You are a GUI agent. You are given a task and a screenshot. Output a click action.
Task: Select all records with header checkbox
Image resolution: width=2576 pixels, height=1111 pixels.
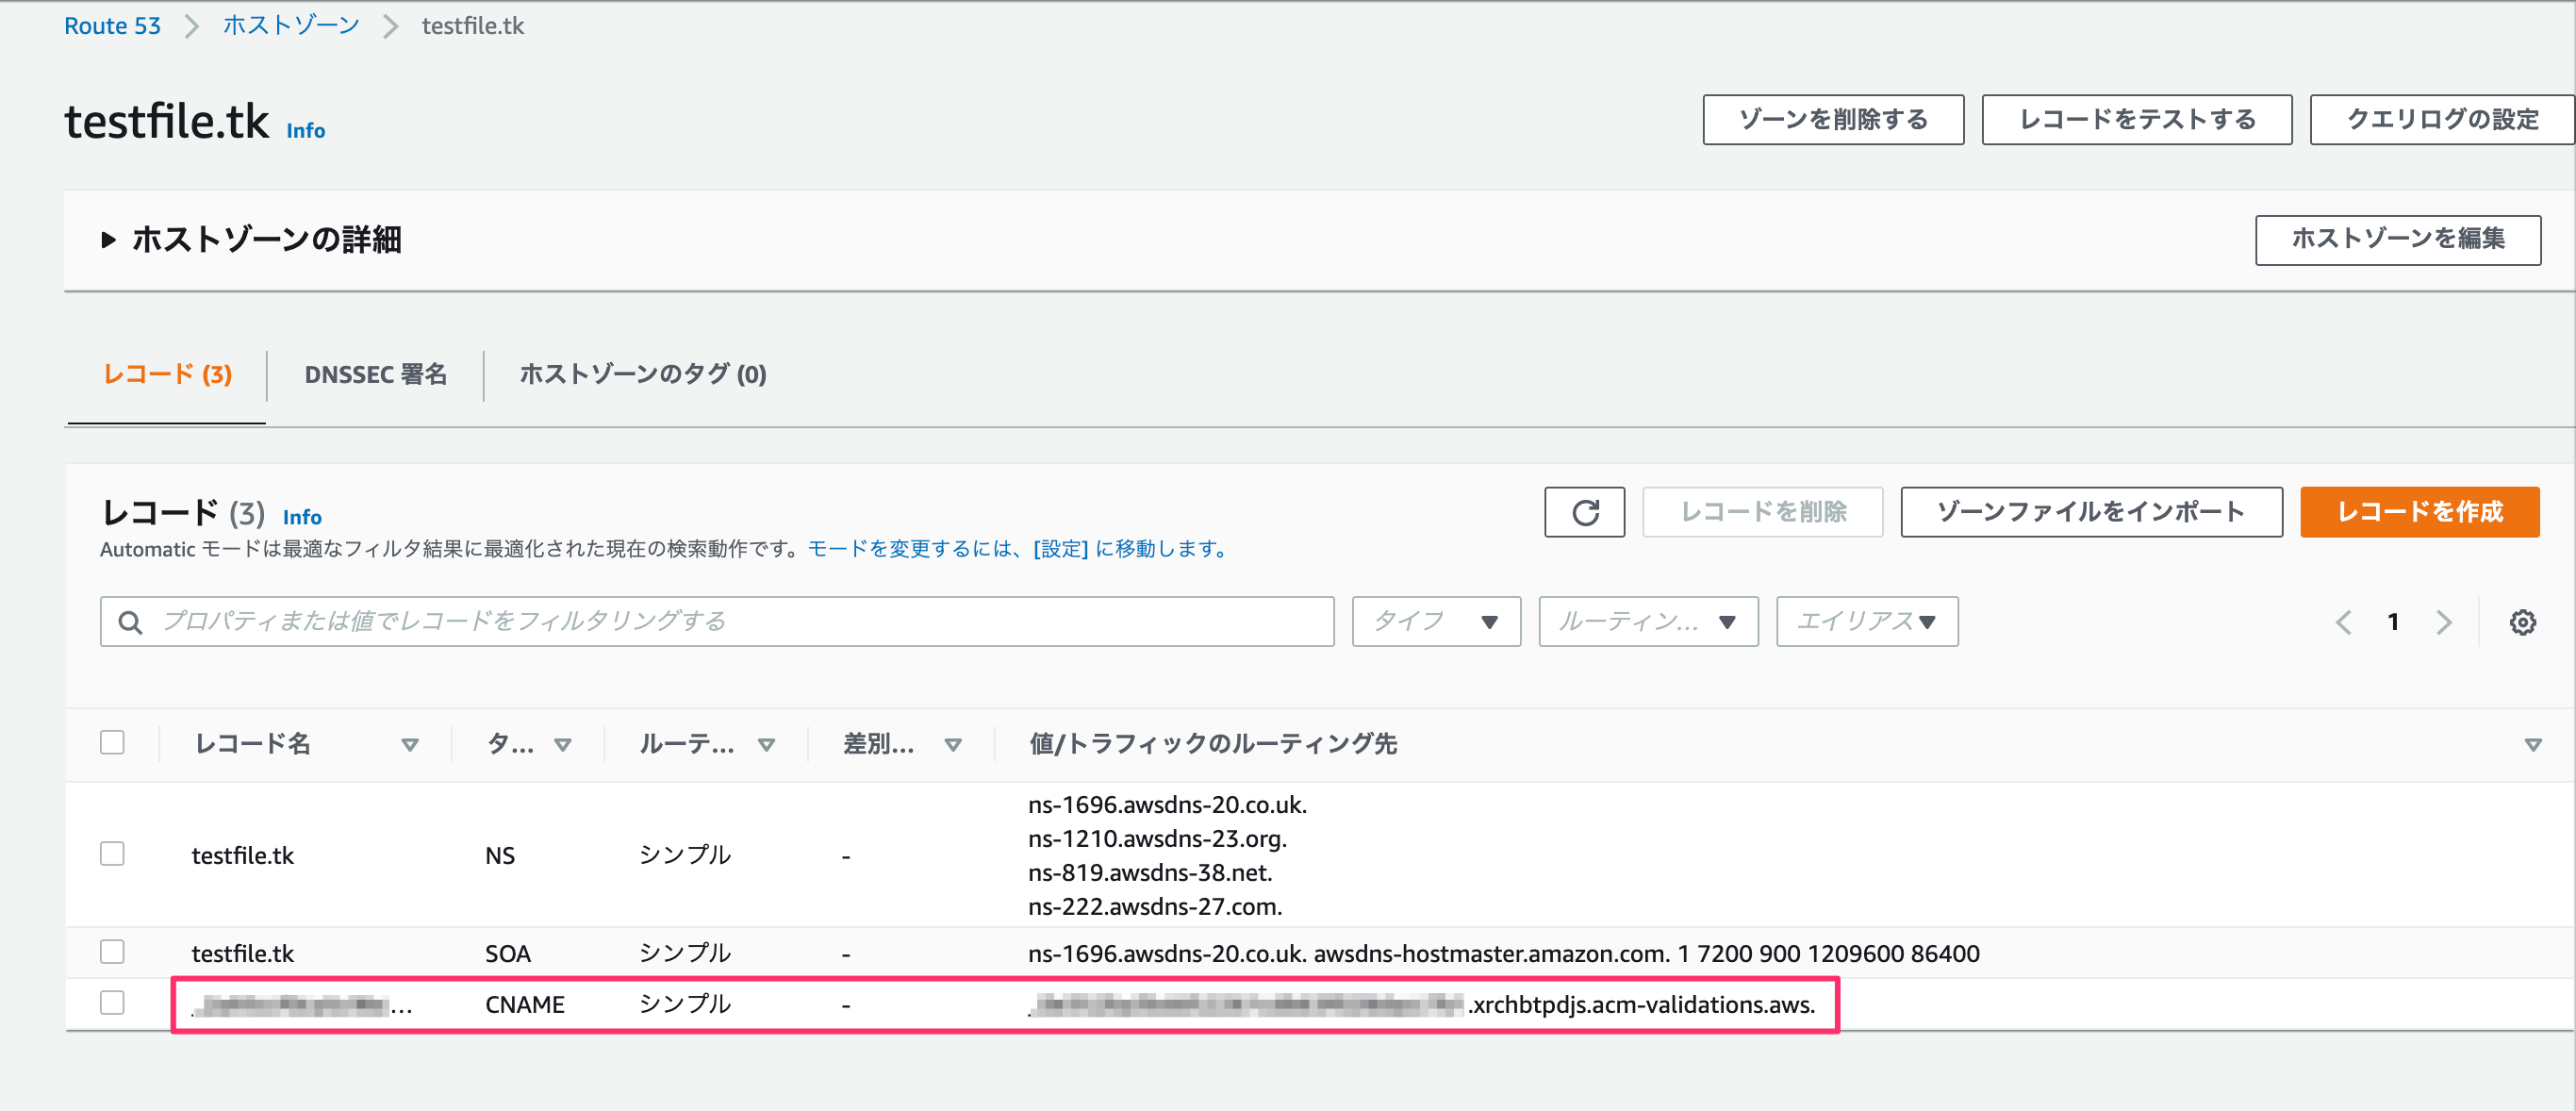tap(113, 742)
